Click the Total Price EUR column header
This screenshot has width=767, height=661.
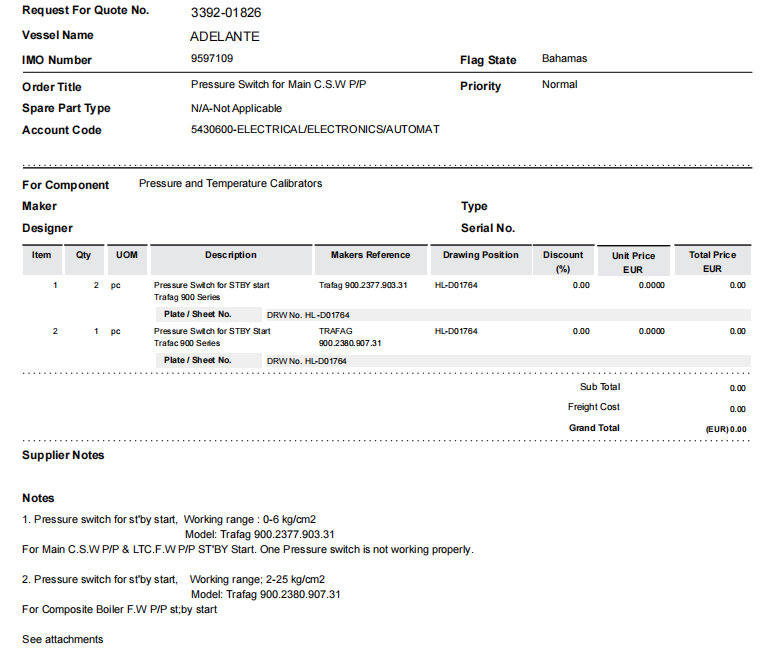712,262
